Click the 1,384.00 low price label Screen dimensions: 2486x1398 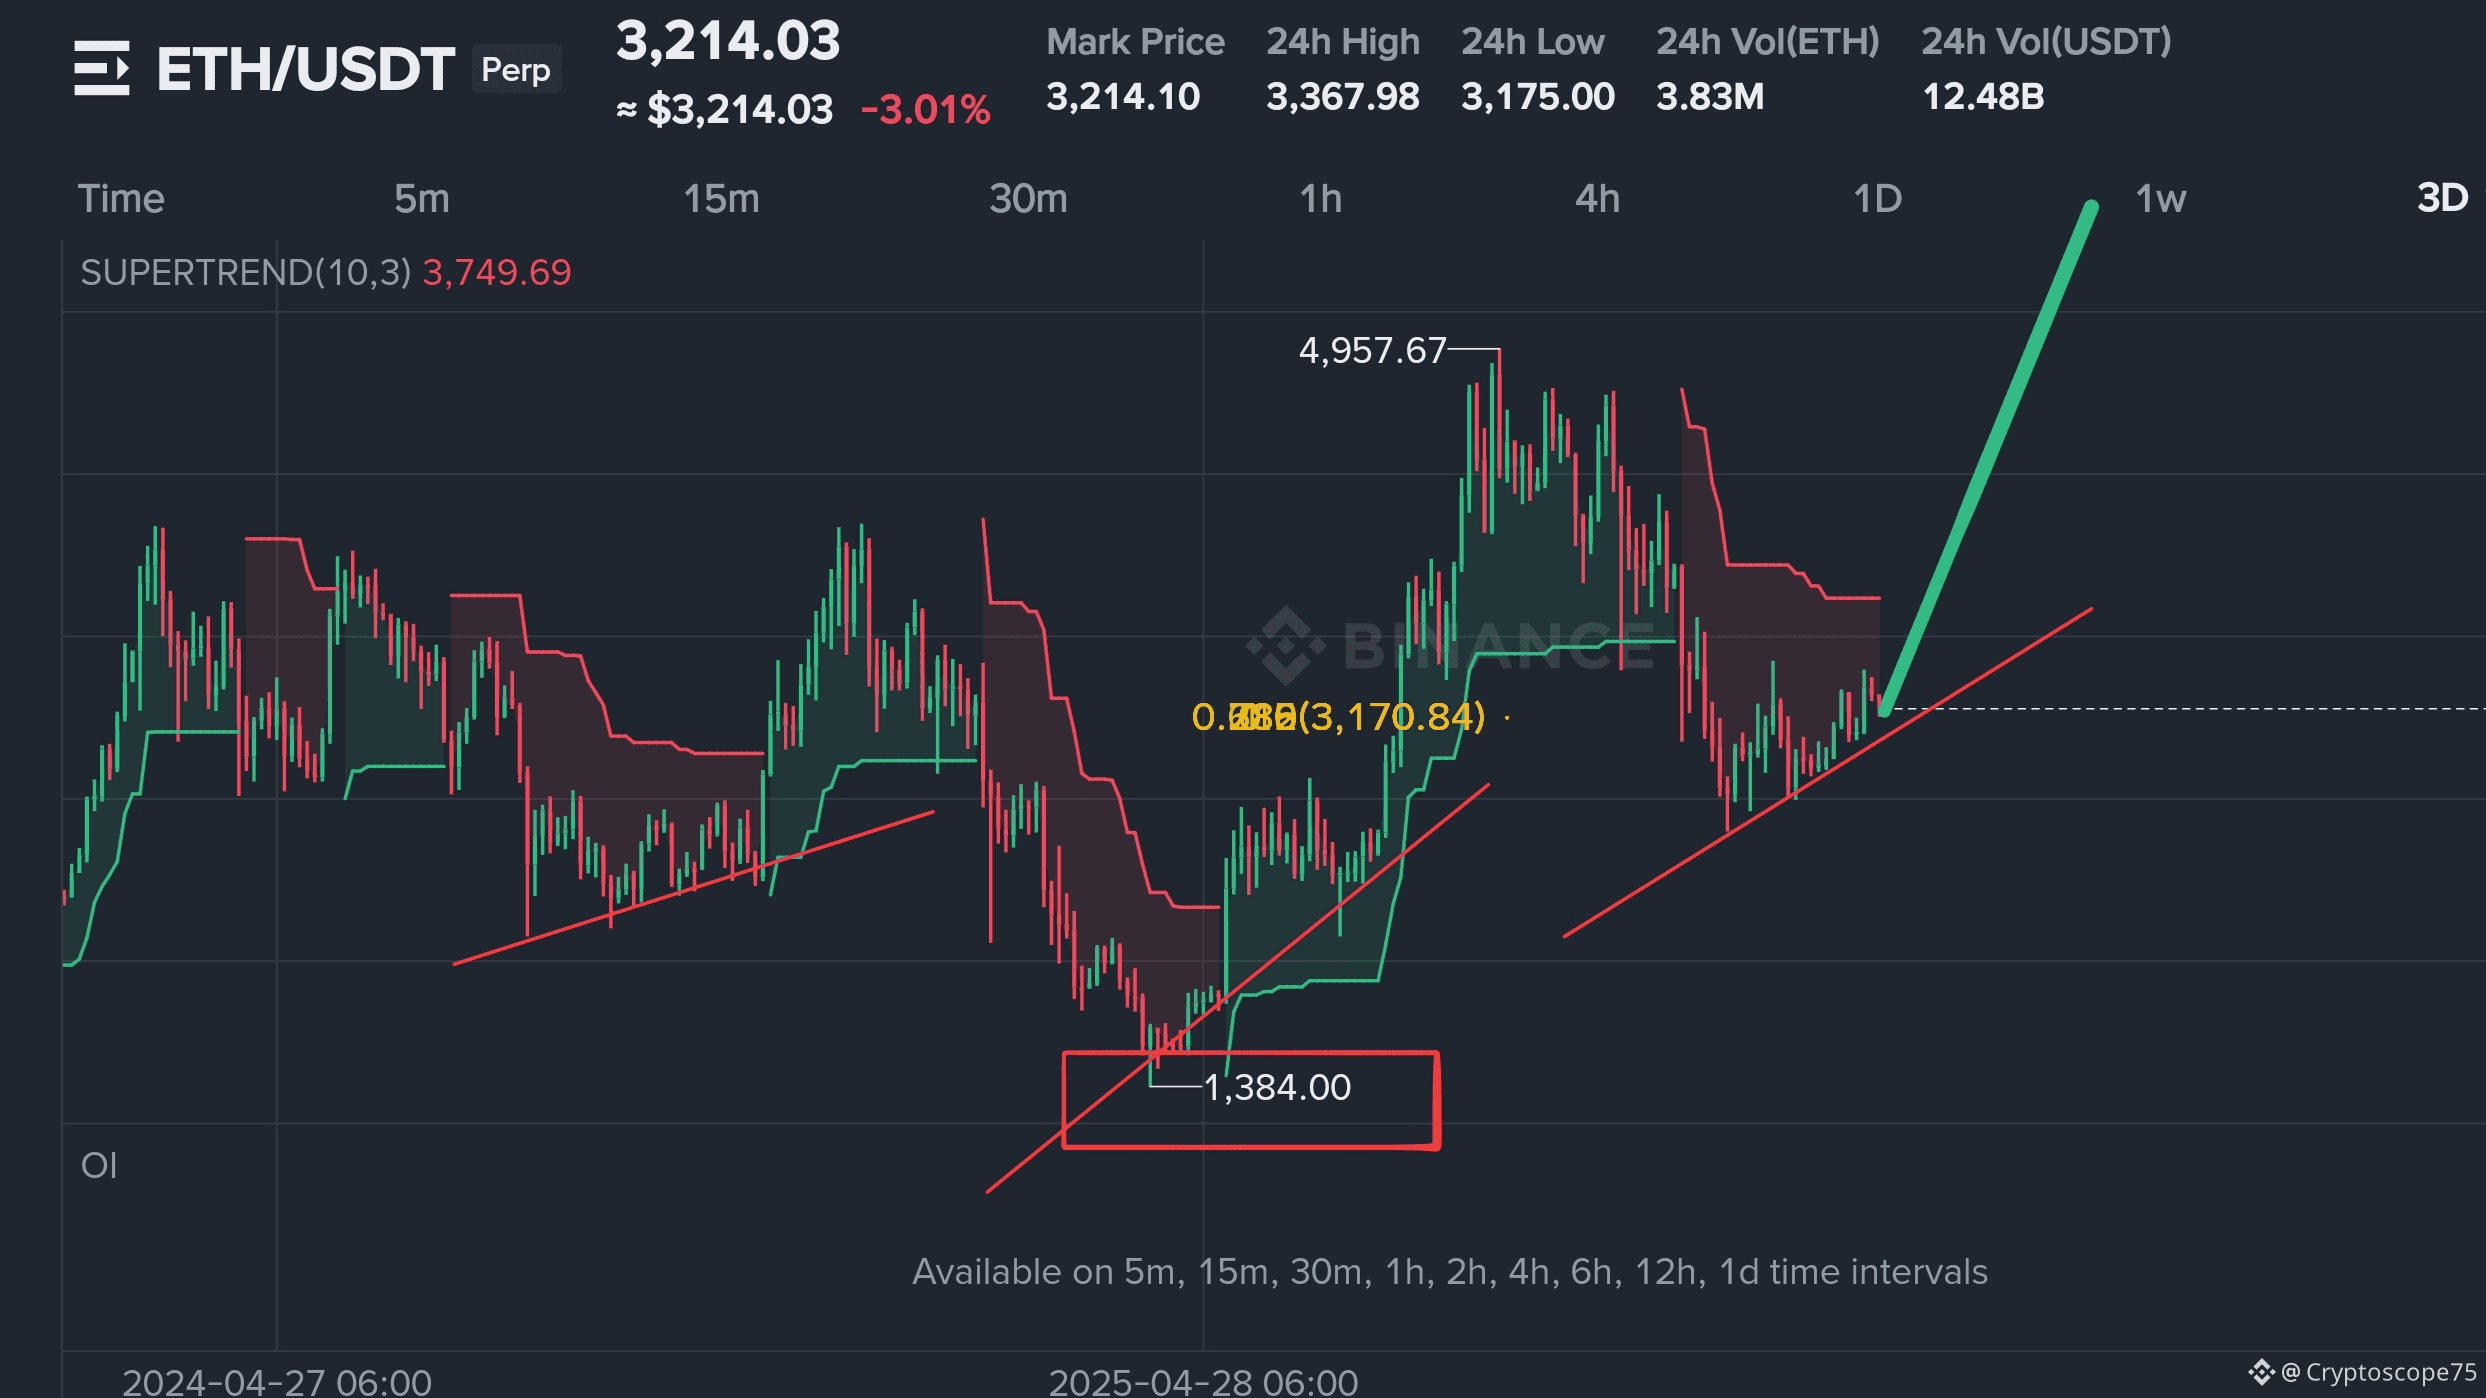tap(1277, 1087)
